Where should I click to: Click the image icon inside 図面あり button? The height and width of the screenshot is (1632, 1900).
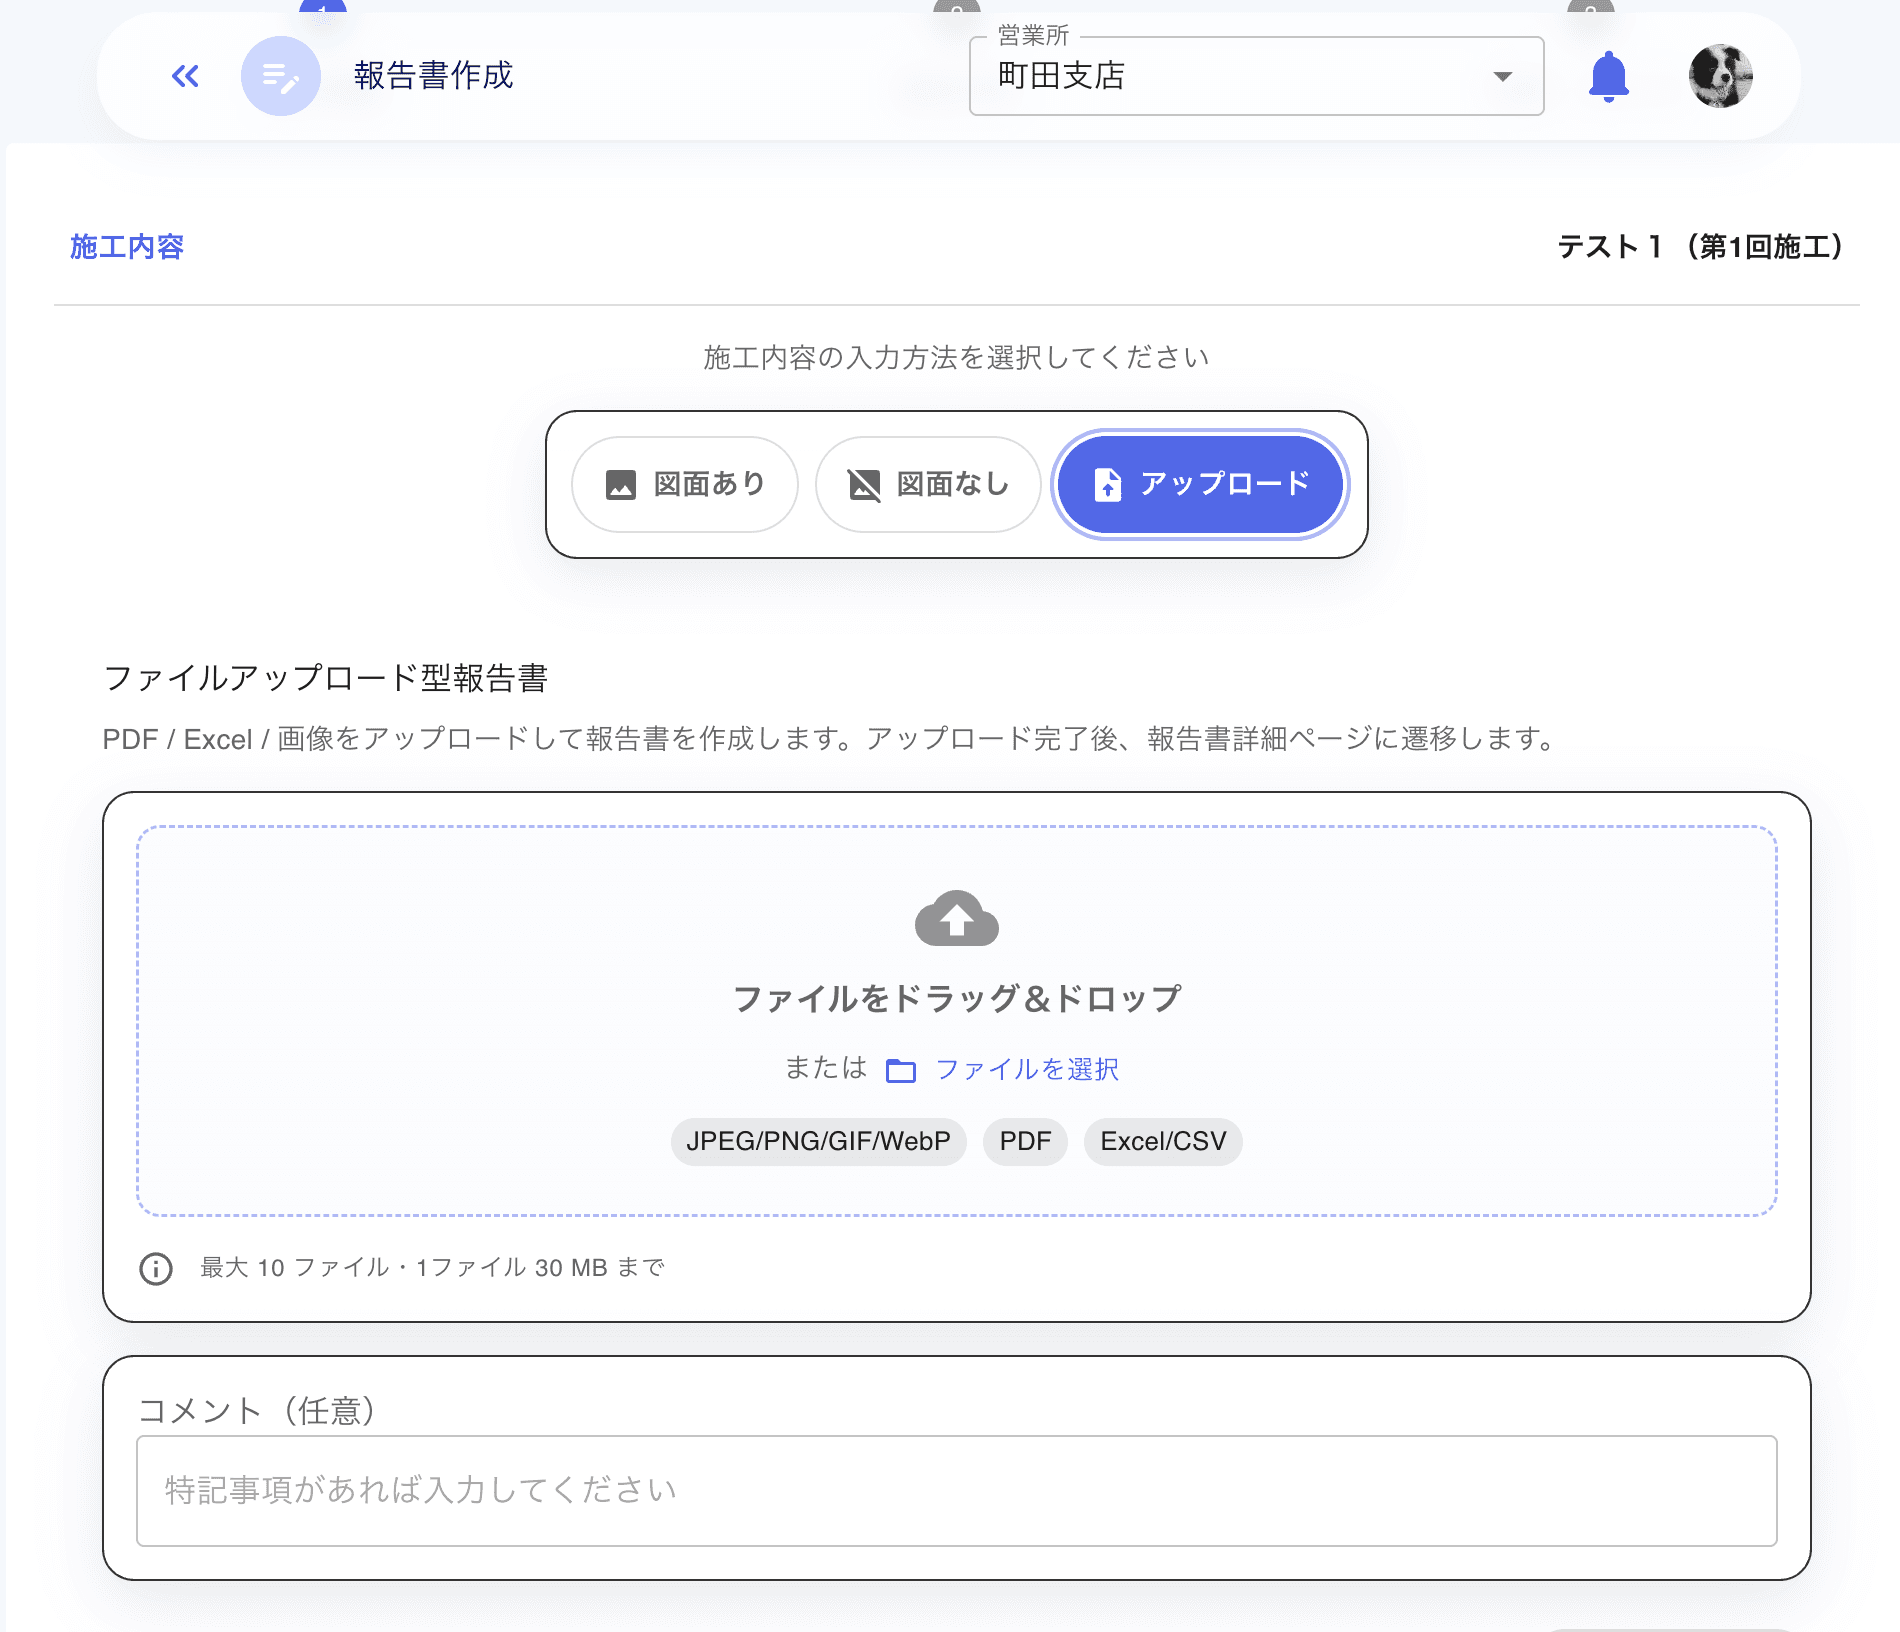pyautogui.click(x=622, y=484)
